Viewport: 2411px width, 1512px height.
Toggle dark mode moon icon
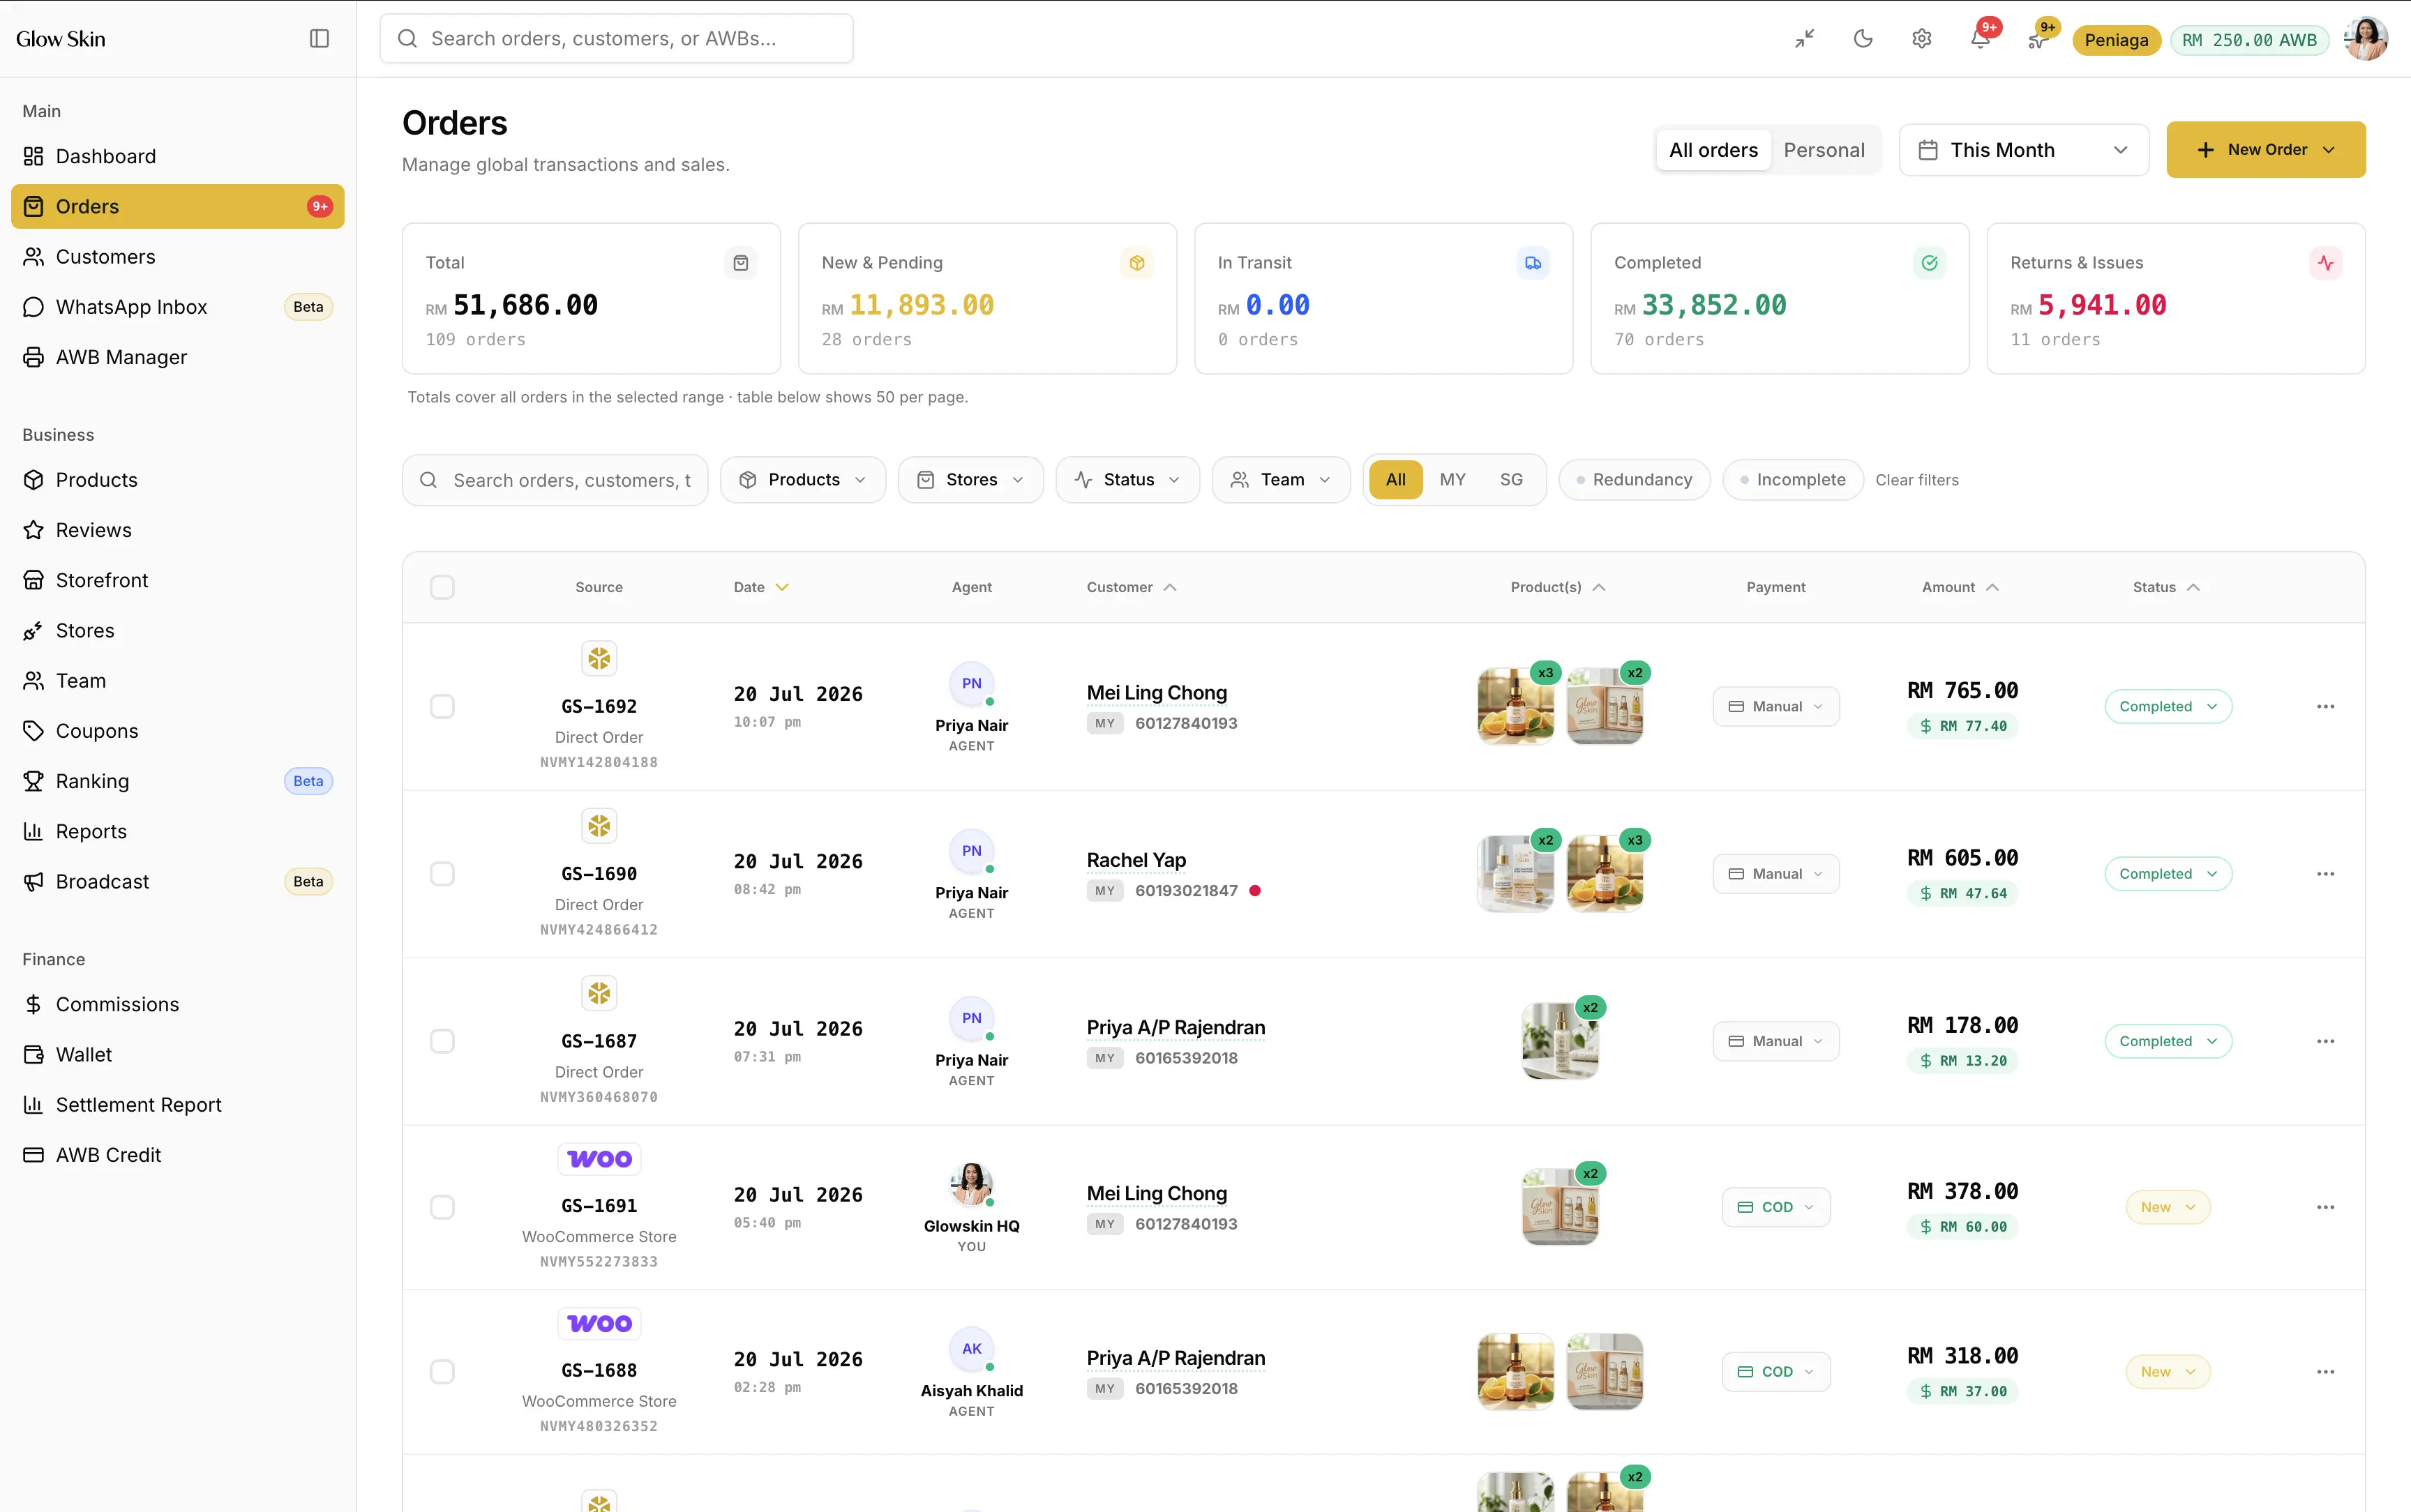[1863, 39]
